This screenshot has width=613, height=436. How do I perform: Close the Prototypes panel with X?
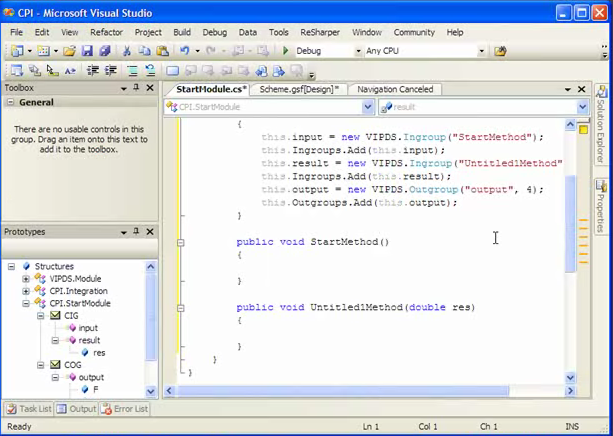click(x=151, y=232)
